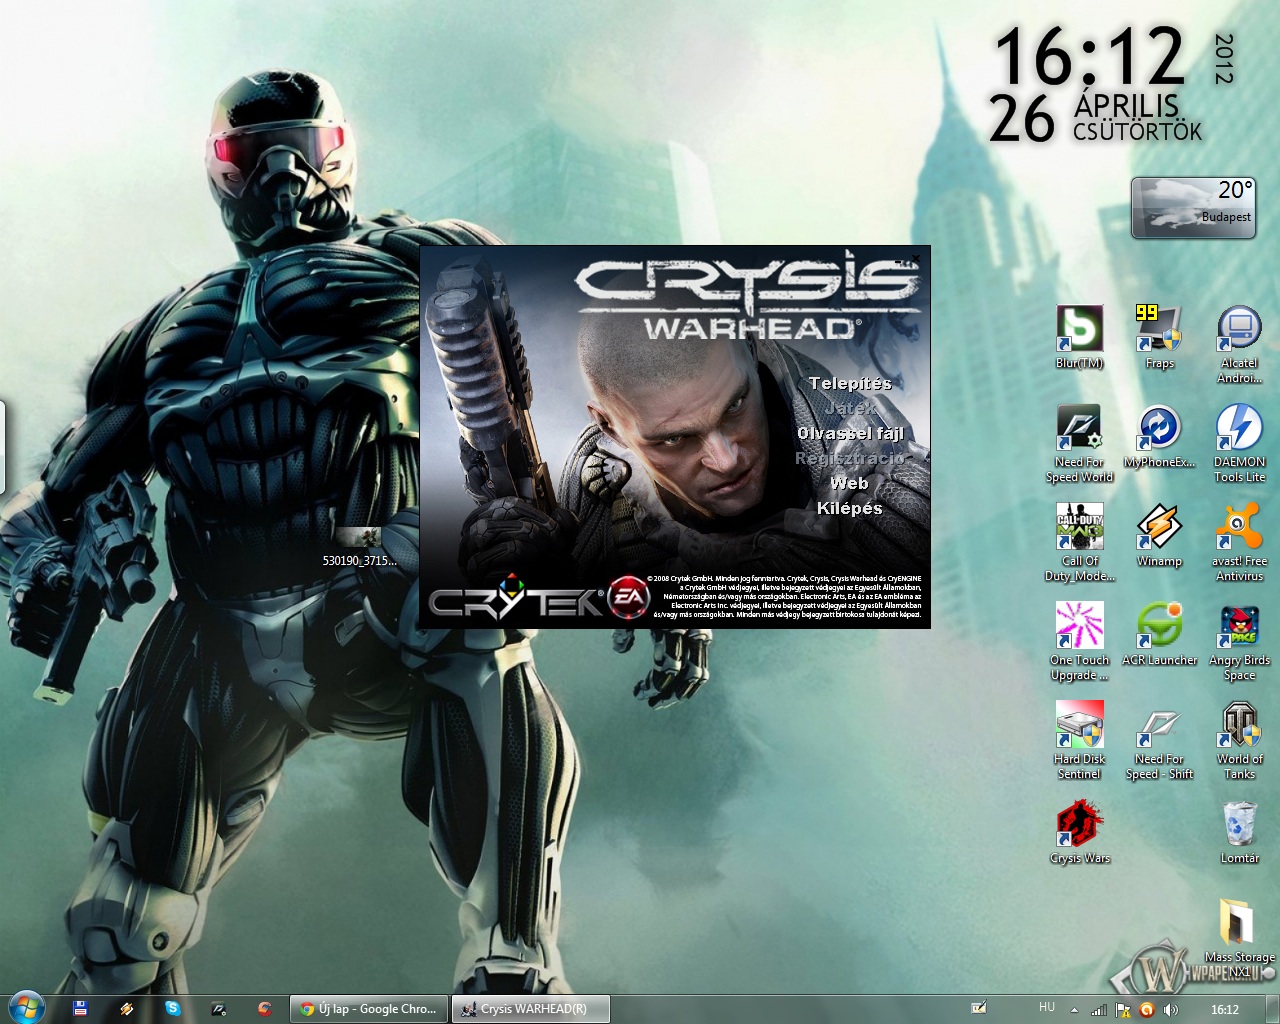
Task: Launch Winamp from the taskbar
Action: pos(126,1009)
